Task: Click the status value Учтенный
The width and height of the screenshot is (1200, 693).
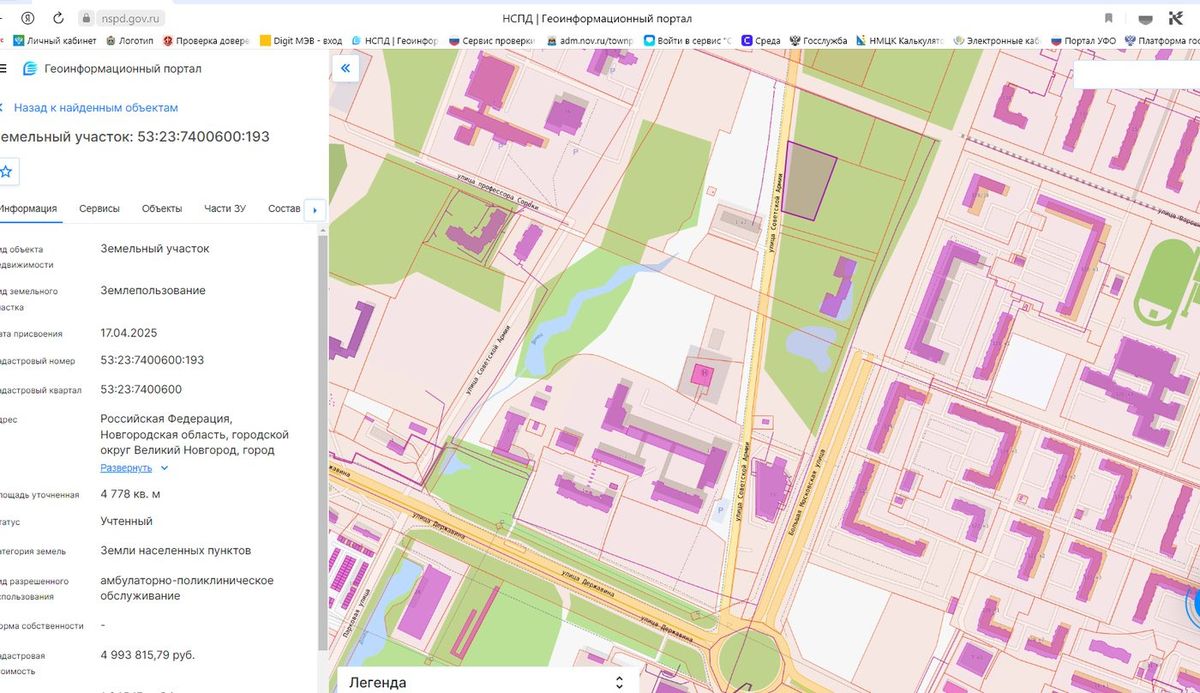Action: pos(126,521)
